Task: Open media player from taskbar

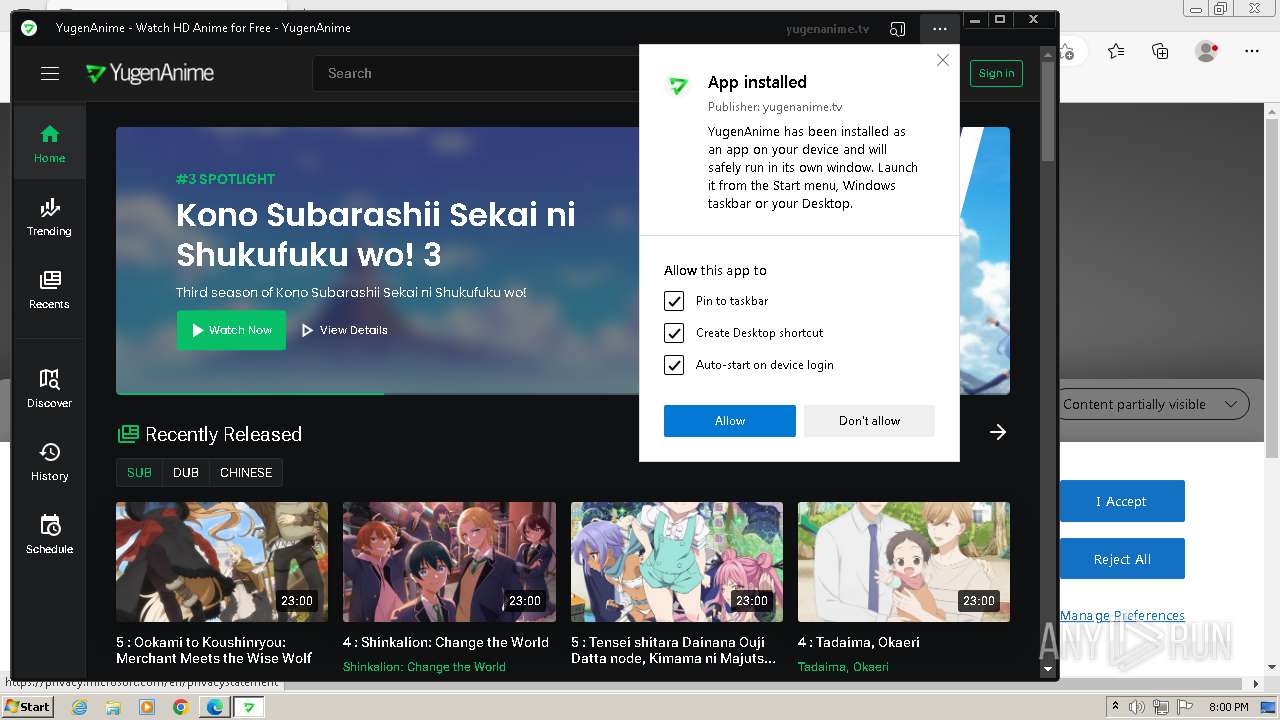Action: click(x=147, y=707)
